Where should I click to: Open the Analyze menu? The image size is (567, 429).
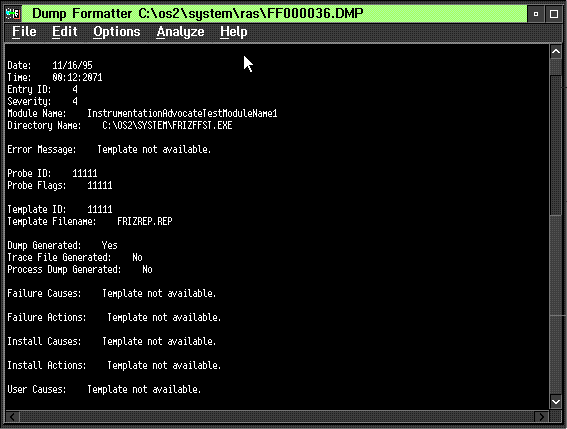click(180, 32)
